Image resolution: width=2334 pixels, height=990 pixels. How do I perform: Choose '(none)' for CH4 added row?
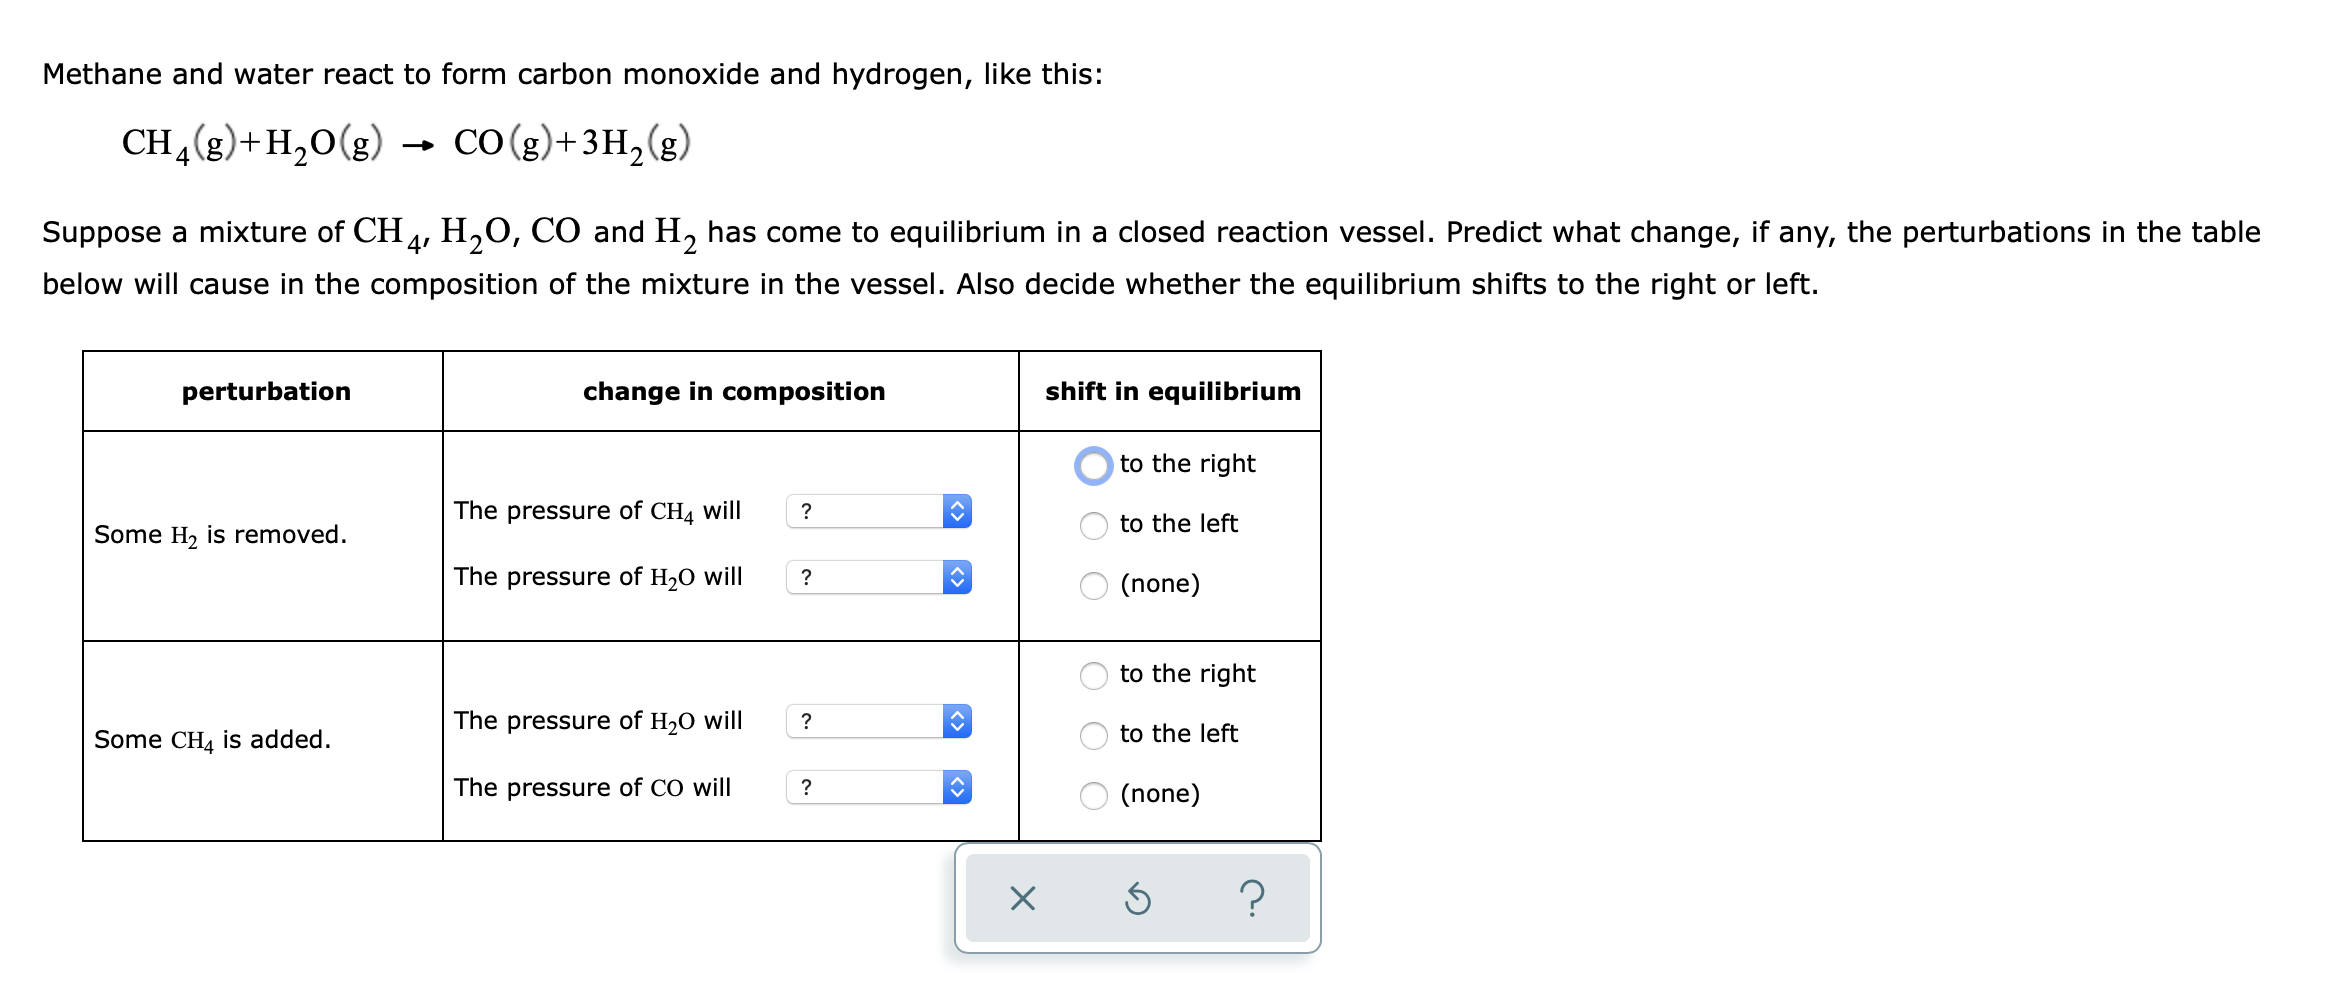(x=1094, y=796)
